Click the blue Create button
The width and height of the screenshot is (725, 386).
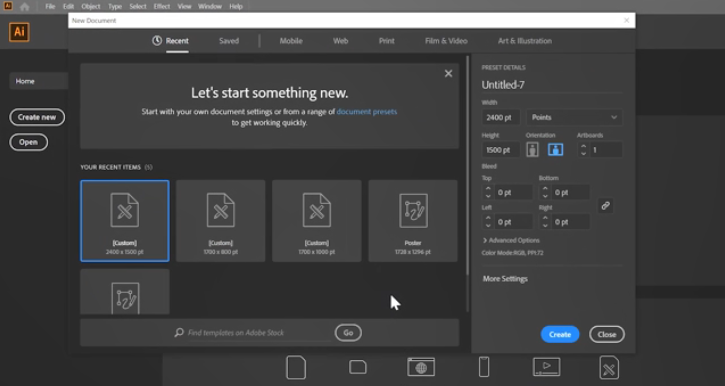tap(560, 334)
